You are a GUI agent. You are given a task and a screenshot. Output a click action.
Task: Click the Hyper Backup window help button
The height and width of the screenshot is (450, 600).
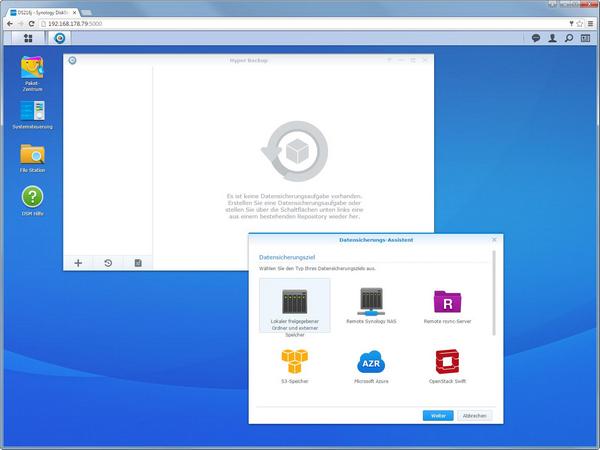(x=389, y=60)
